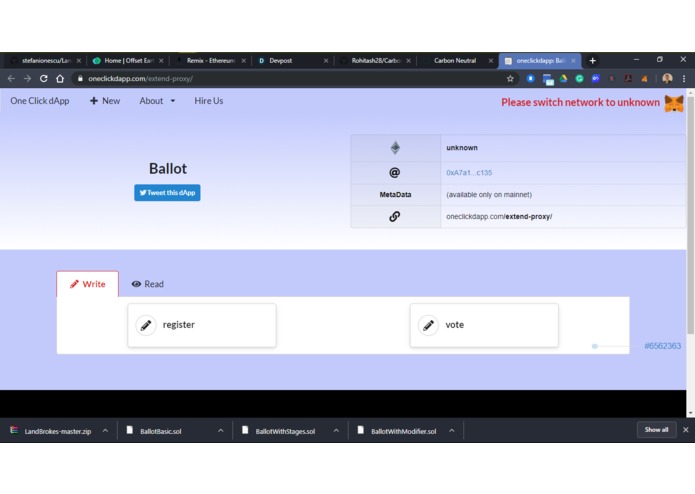
Task: Click the One Click dApp brand link
Action: 40,101
